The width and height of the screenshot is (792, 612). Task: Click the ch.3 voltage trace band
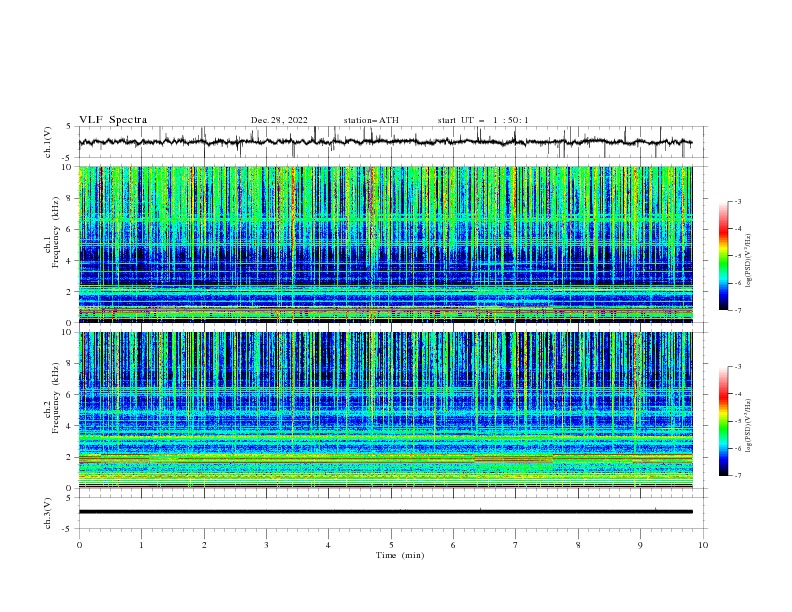[x=385, y=512]
